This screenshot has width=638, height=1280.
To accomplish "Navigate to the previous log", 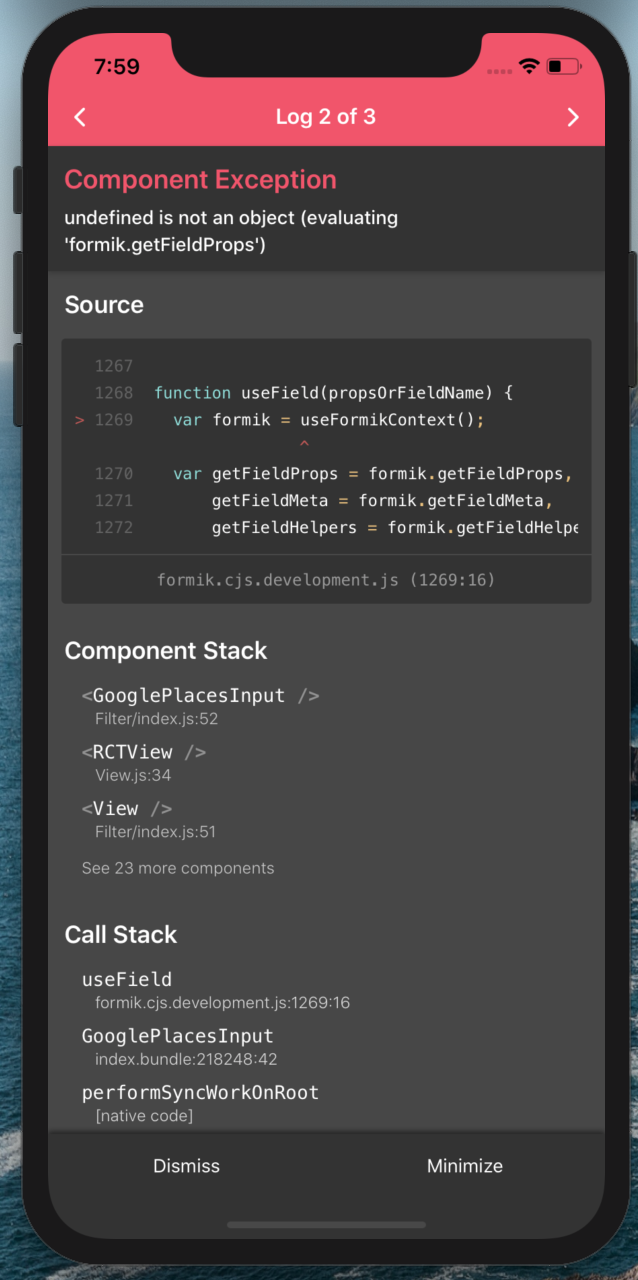I will click(79, 117).
